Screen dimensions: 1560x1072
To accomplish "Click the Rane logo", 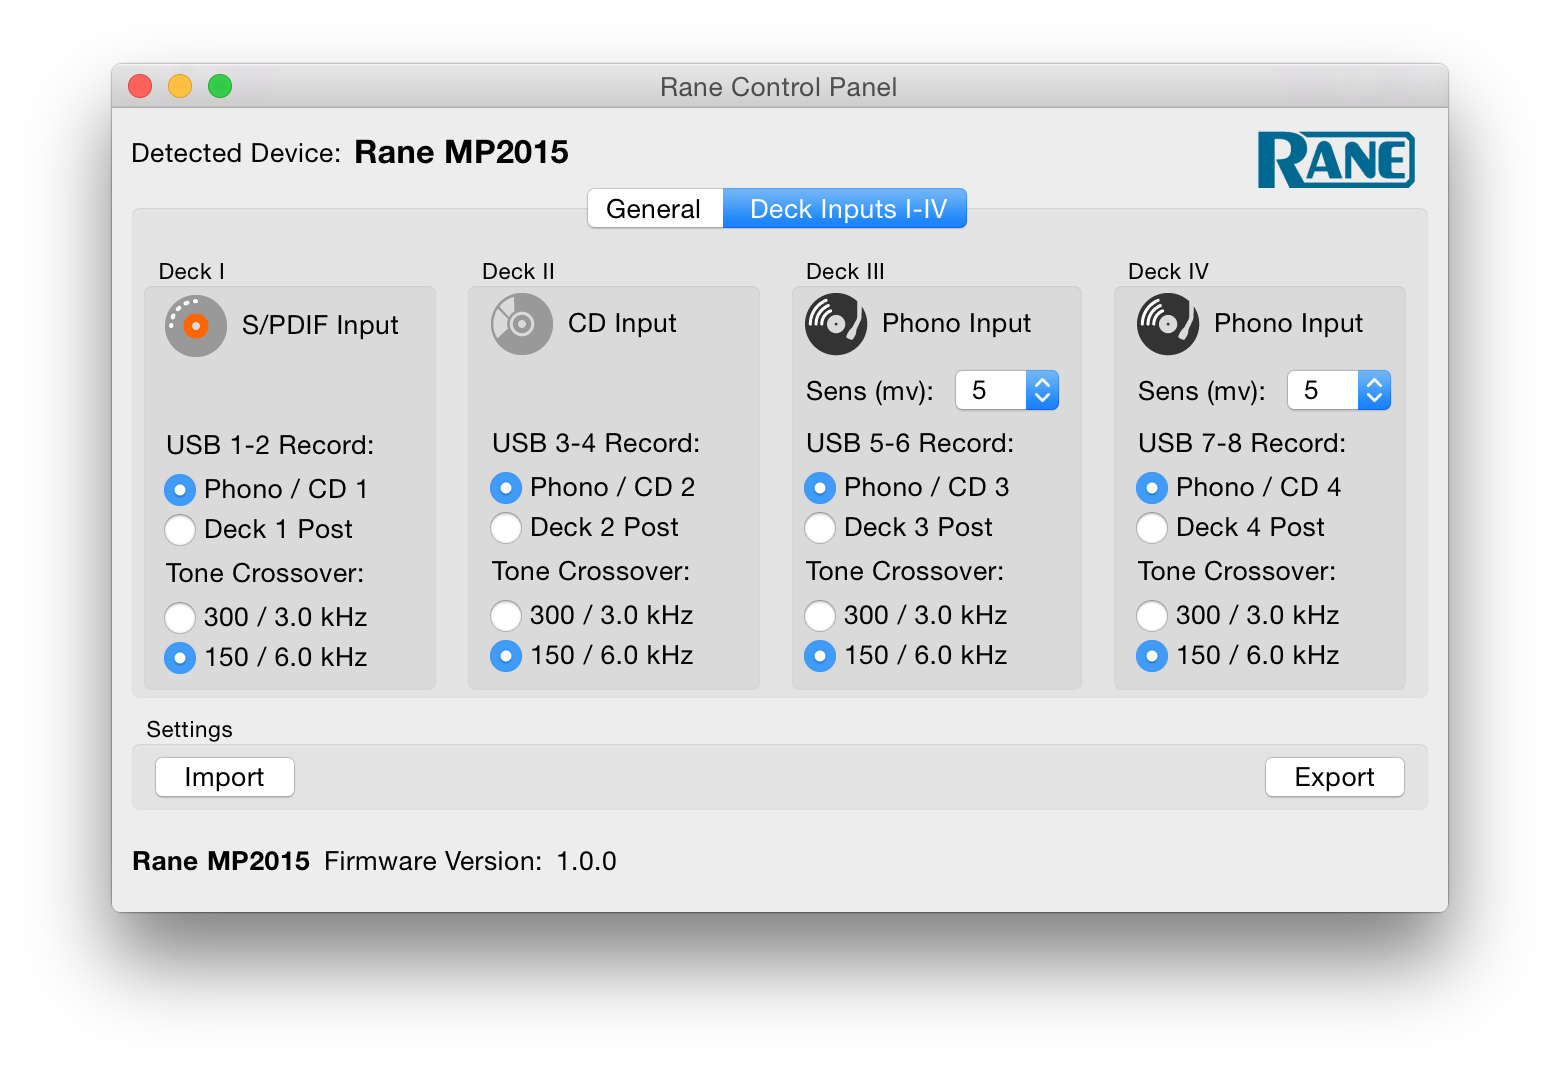I will 1335,160.
